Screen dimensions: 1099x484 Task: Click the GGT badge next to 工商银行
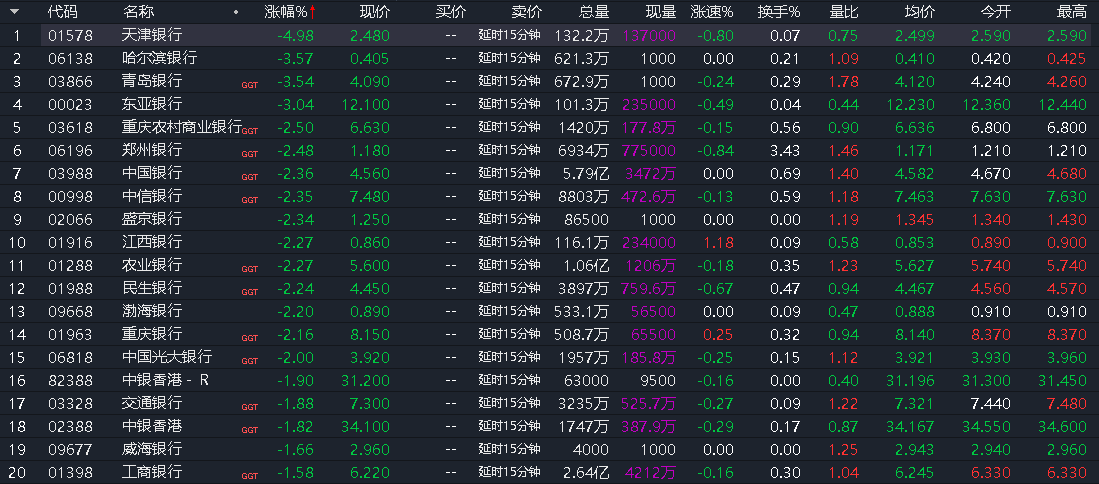(x=249, y=476)
